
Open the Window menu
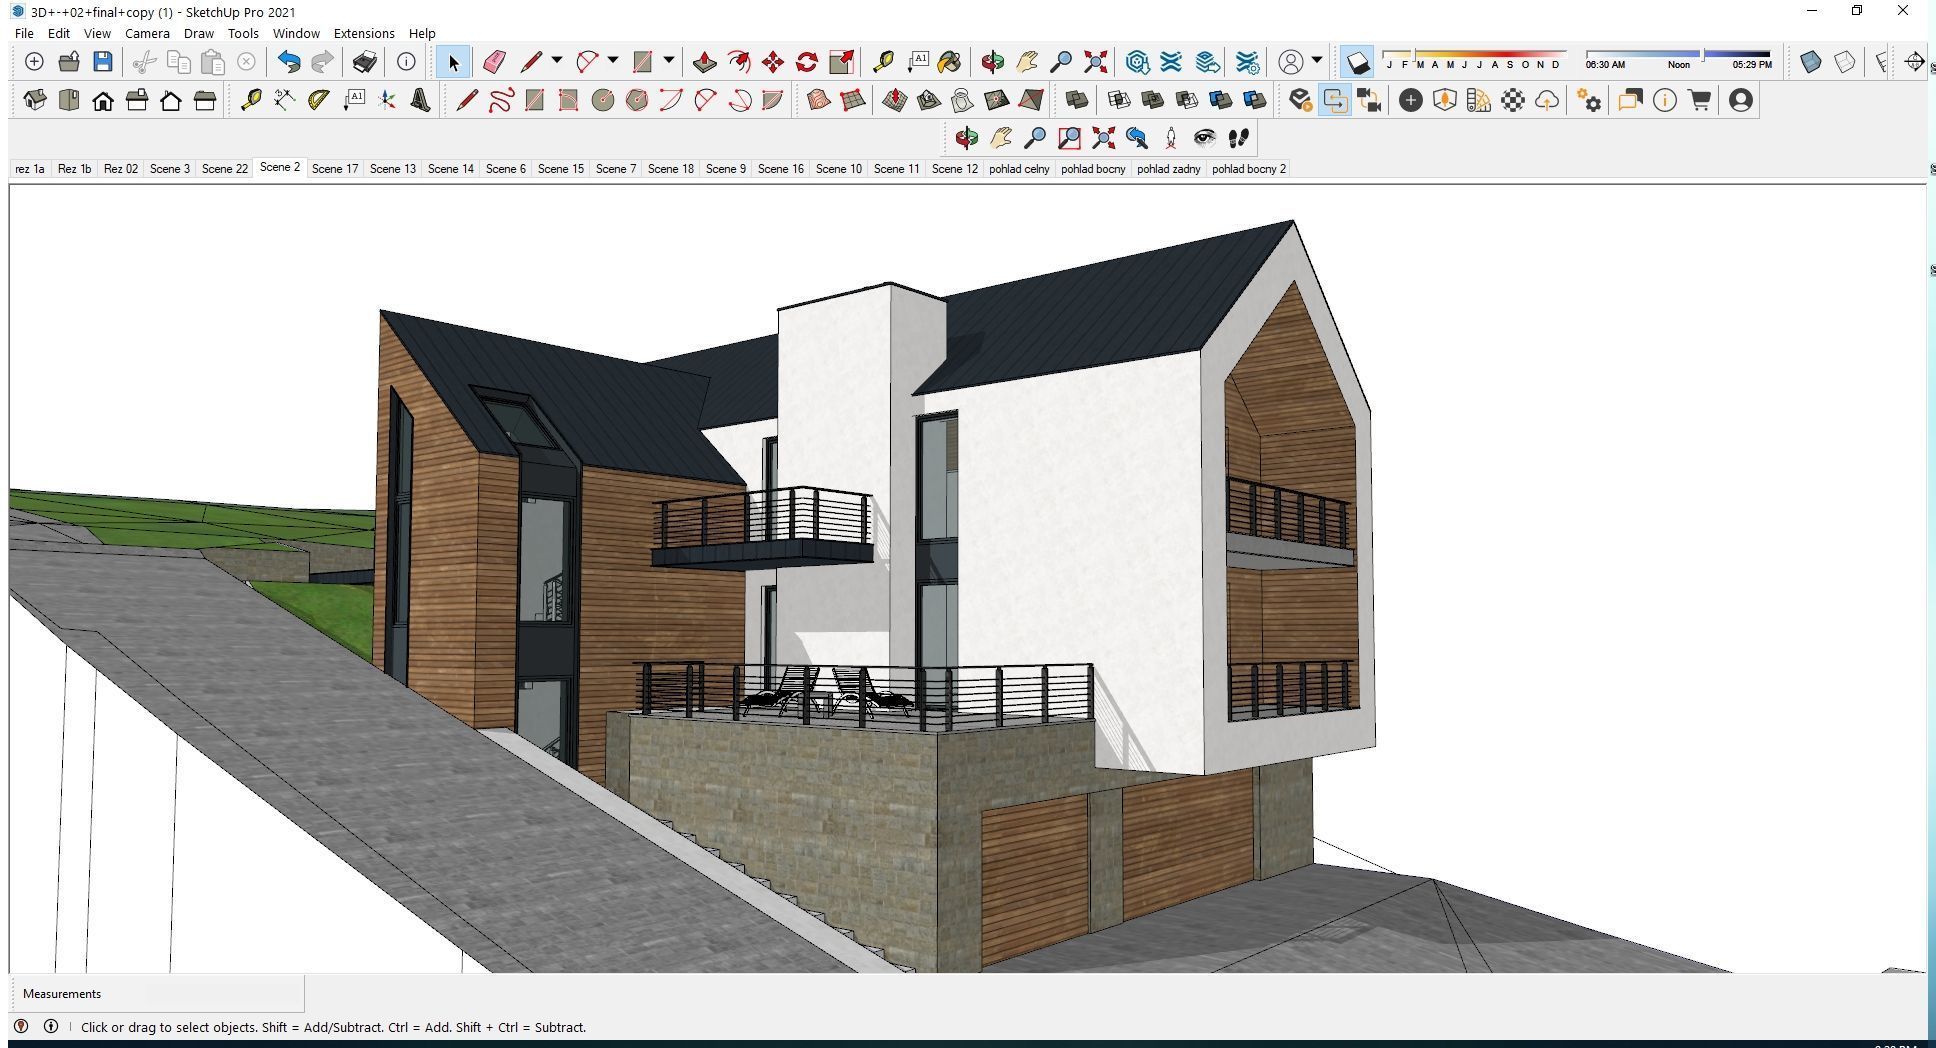296,33
